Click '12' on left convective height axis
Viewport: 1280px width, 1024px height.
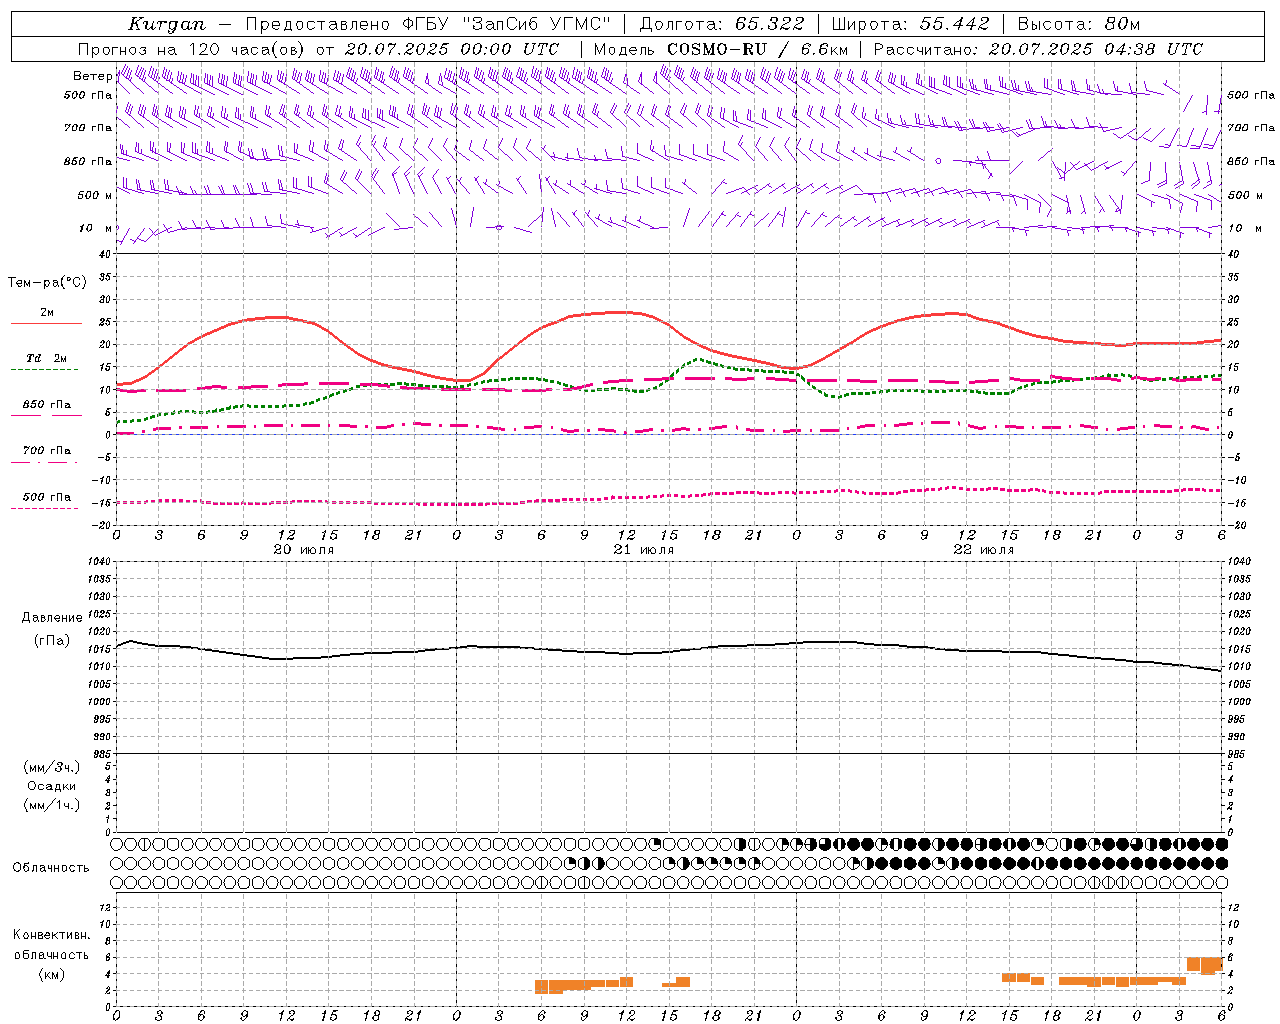click(105, 907)
